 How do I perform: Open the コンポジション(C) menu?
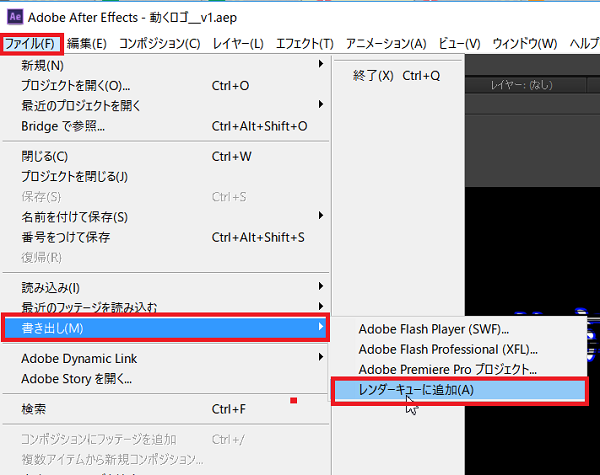pyautogui.click(x=160, y=44)
